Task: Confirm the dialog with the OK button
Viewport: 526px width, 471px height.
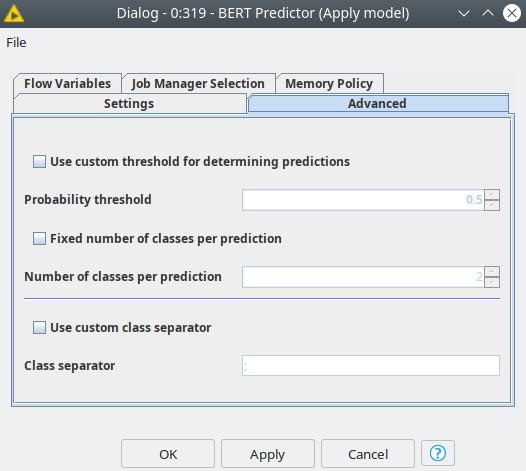Action: (x=168, y=454)
